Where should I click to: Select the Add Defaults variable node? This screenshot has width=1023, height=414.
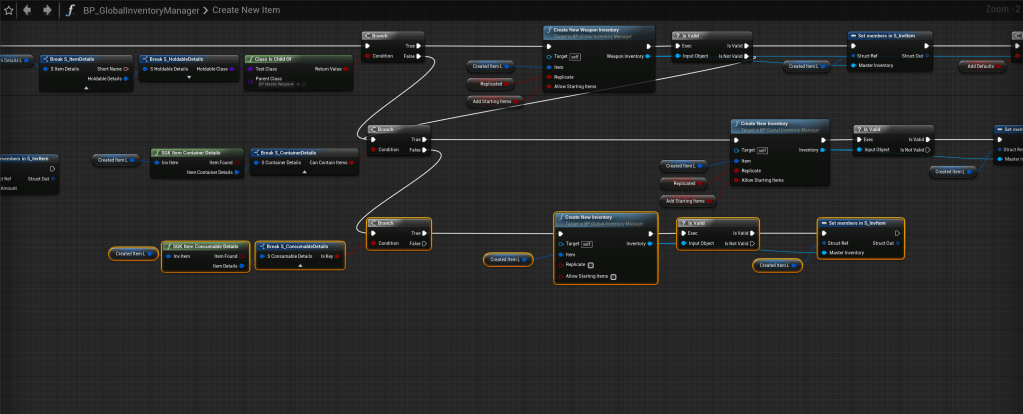(x=982, y=66)
